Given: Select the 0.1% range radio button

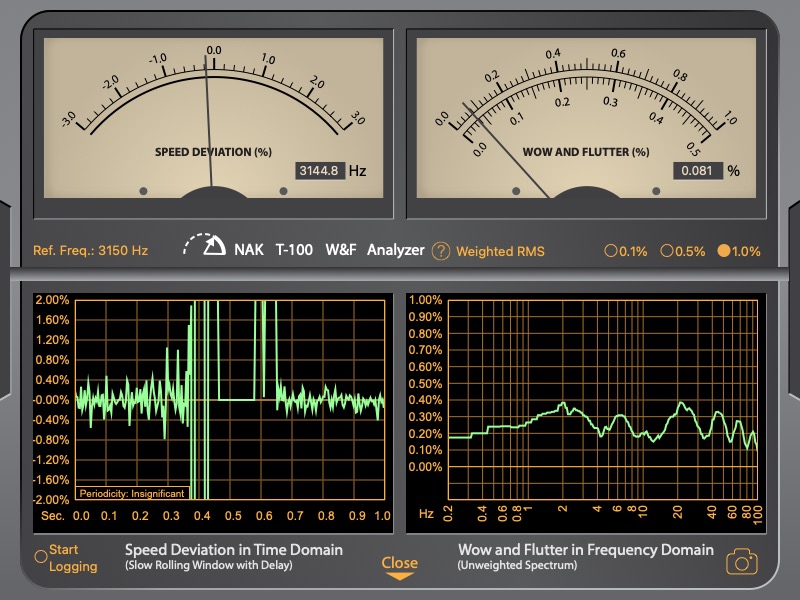Looking at the screenshot, I should (610, 251).
